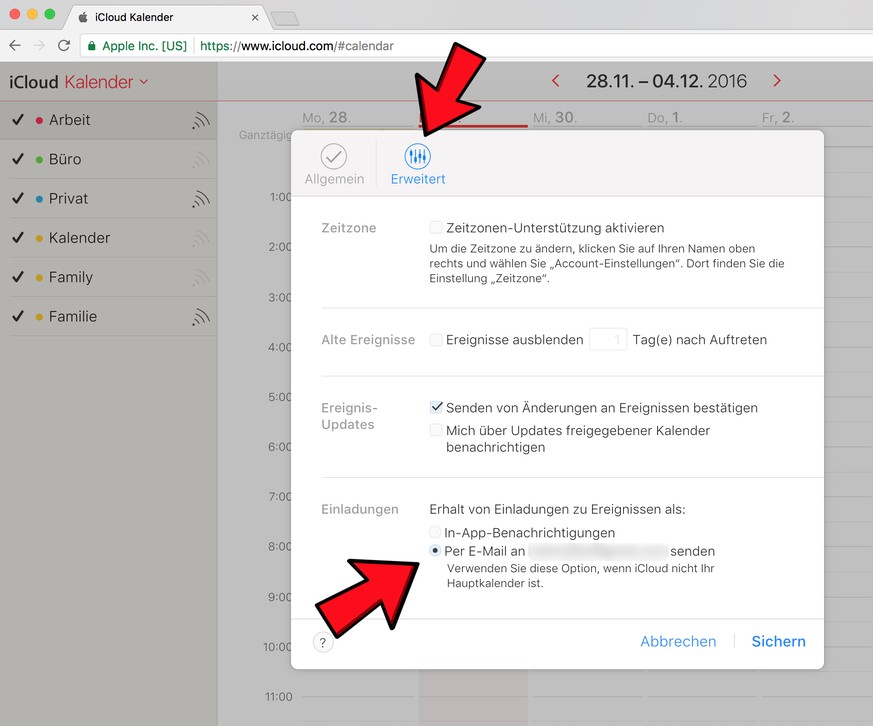873x726 pixels.
Task: Open help with the question mark button
Action: pos(323,642)
